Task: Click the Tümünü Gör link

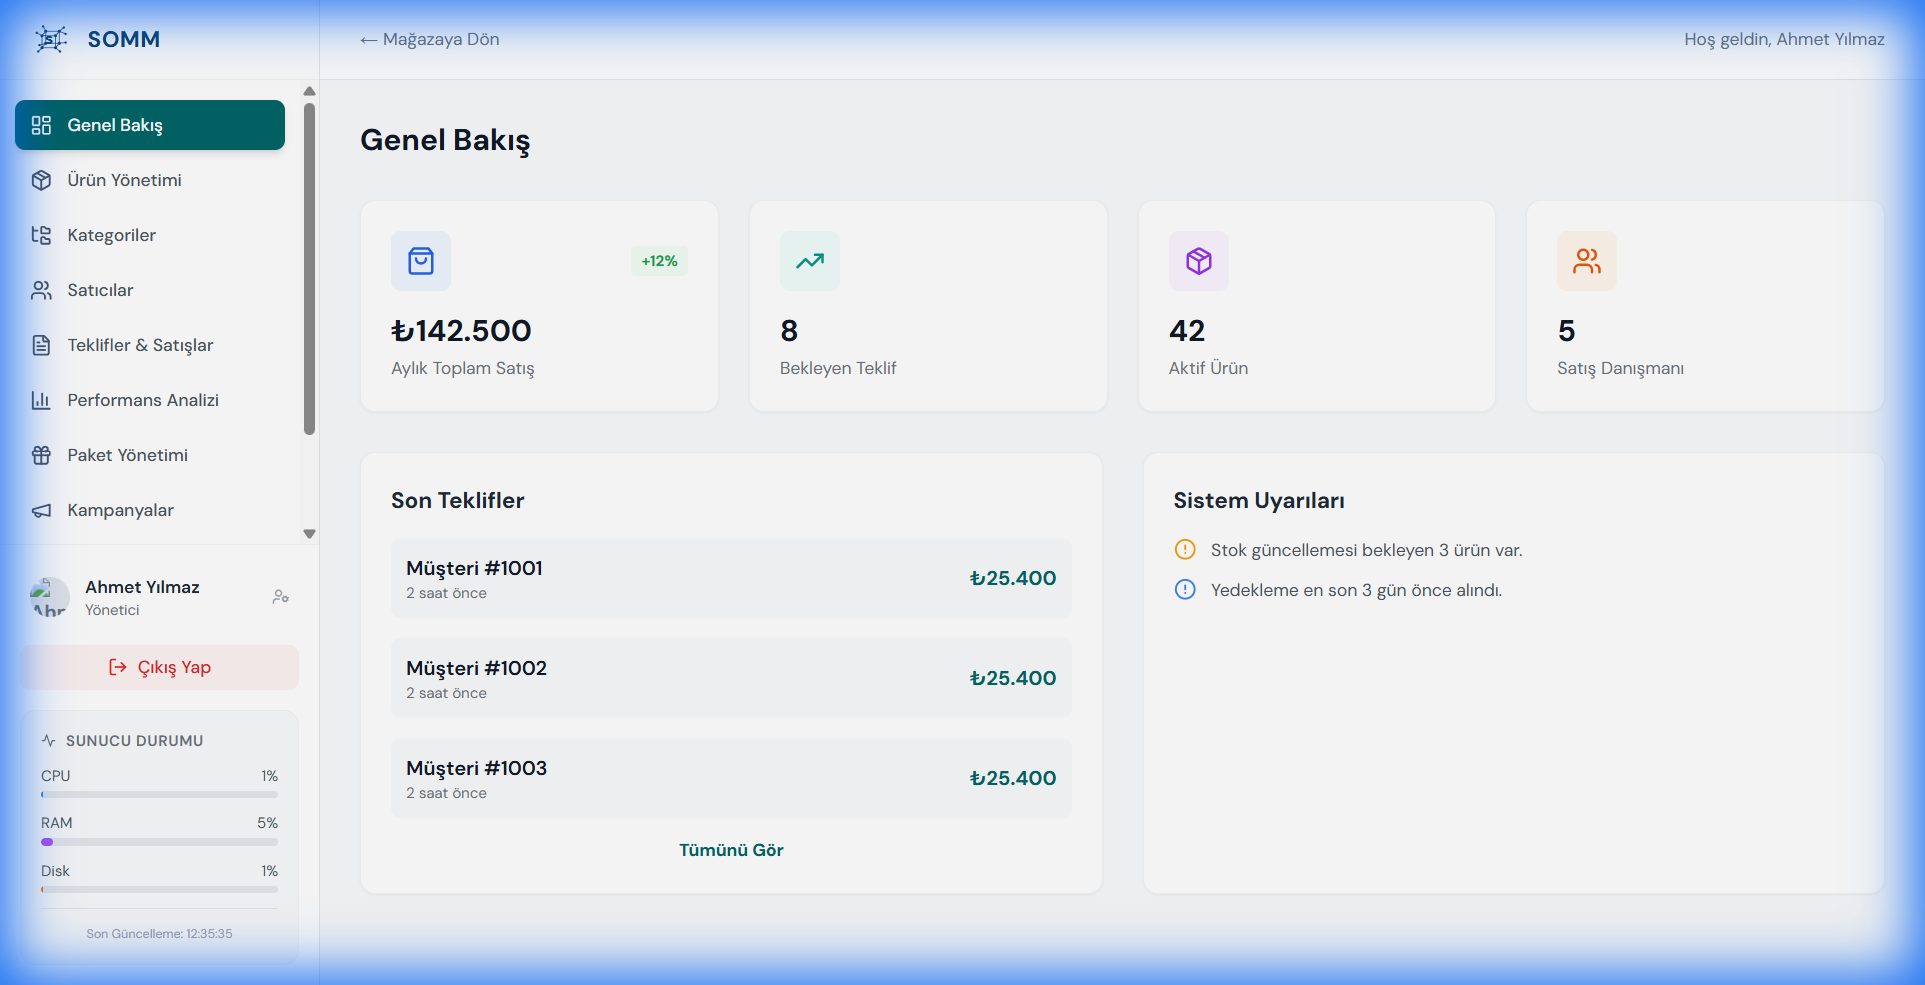Action: point(731,850)
